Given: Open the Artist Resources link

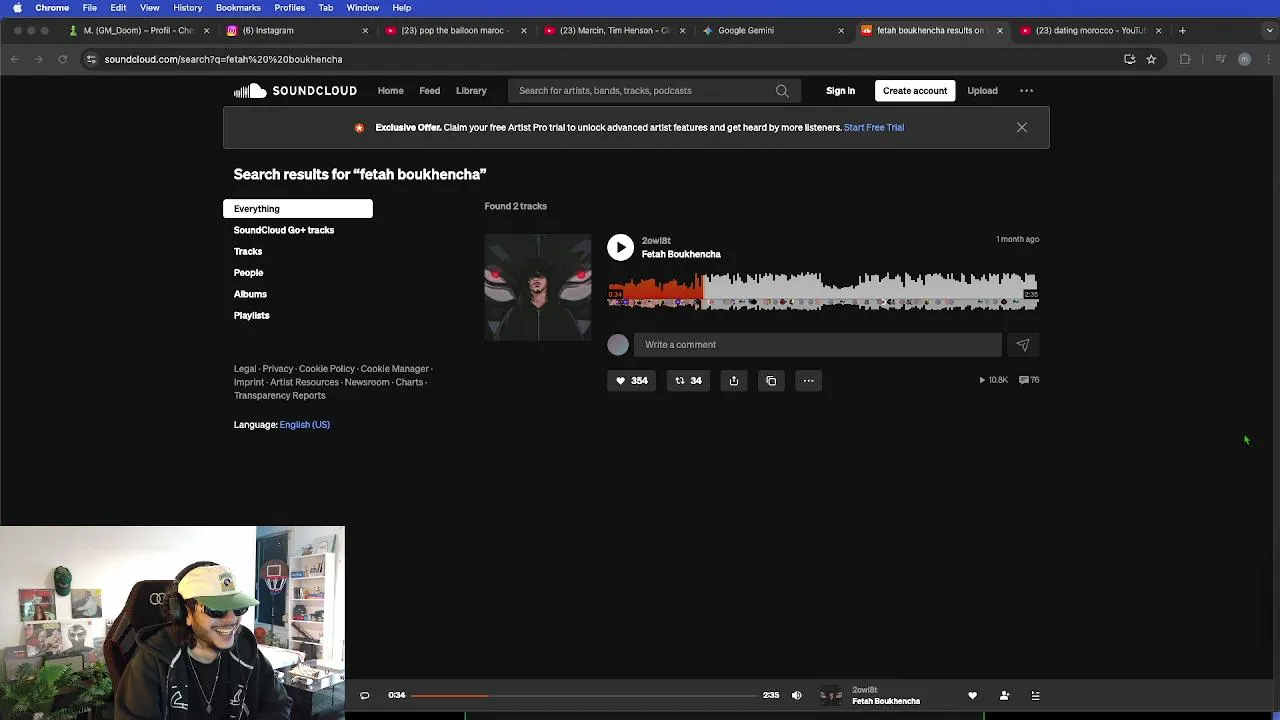Looking at the screenshot, I should click(304, 382).
